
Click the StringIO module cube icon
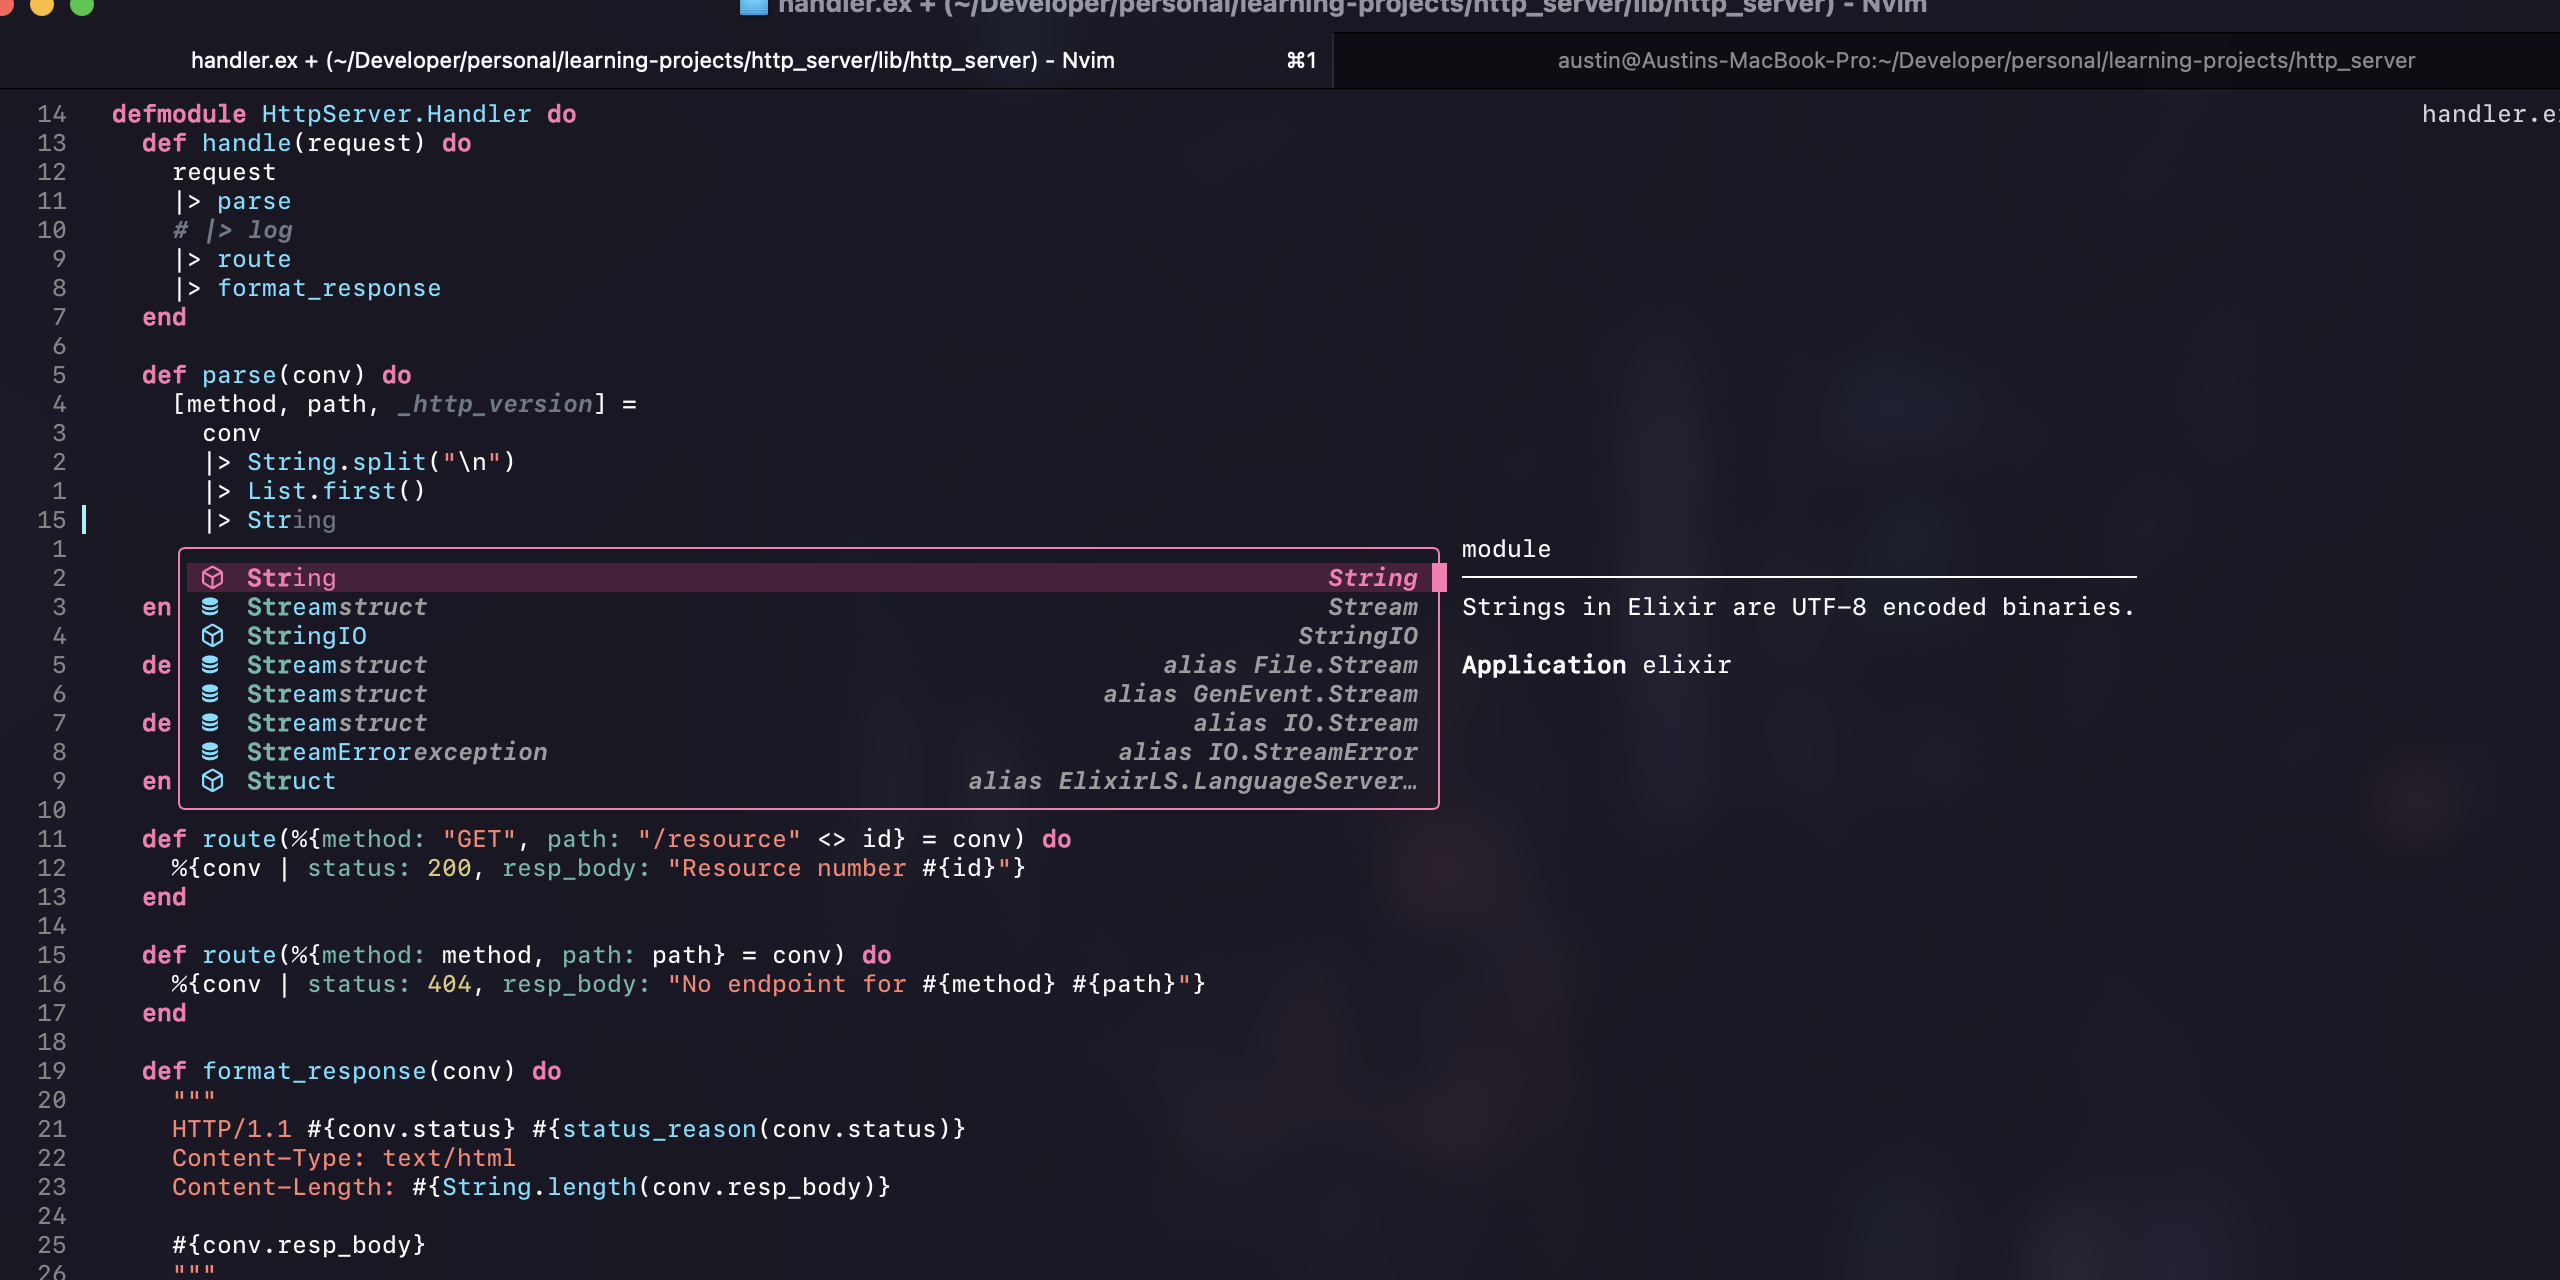(x=212, y=636)
